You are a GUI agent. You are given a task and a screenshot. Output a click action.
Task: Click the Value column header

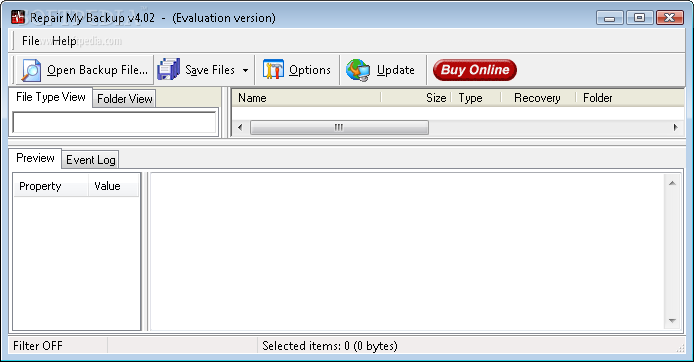pyautogui.click(x=114, y=186)
